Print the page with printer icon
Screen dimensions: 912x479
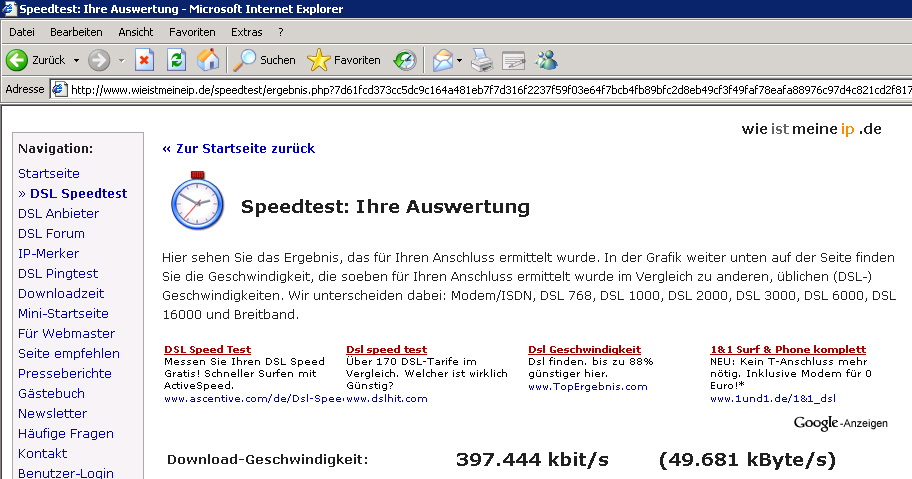point(482,60)
